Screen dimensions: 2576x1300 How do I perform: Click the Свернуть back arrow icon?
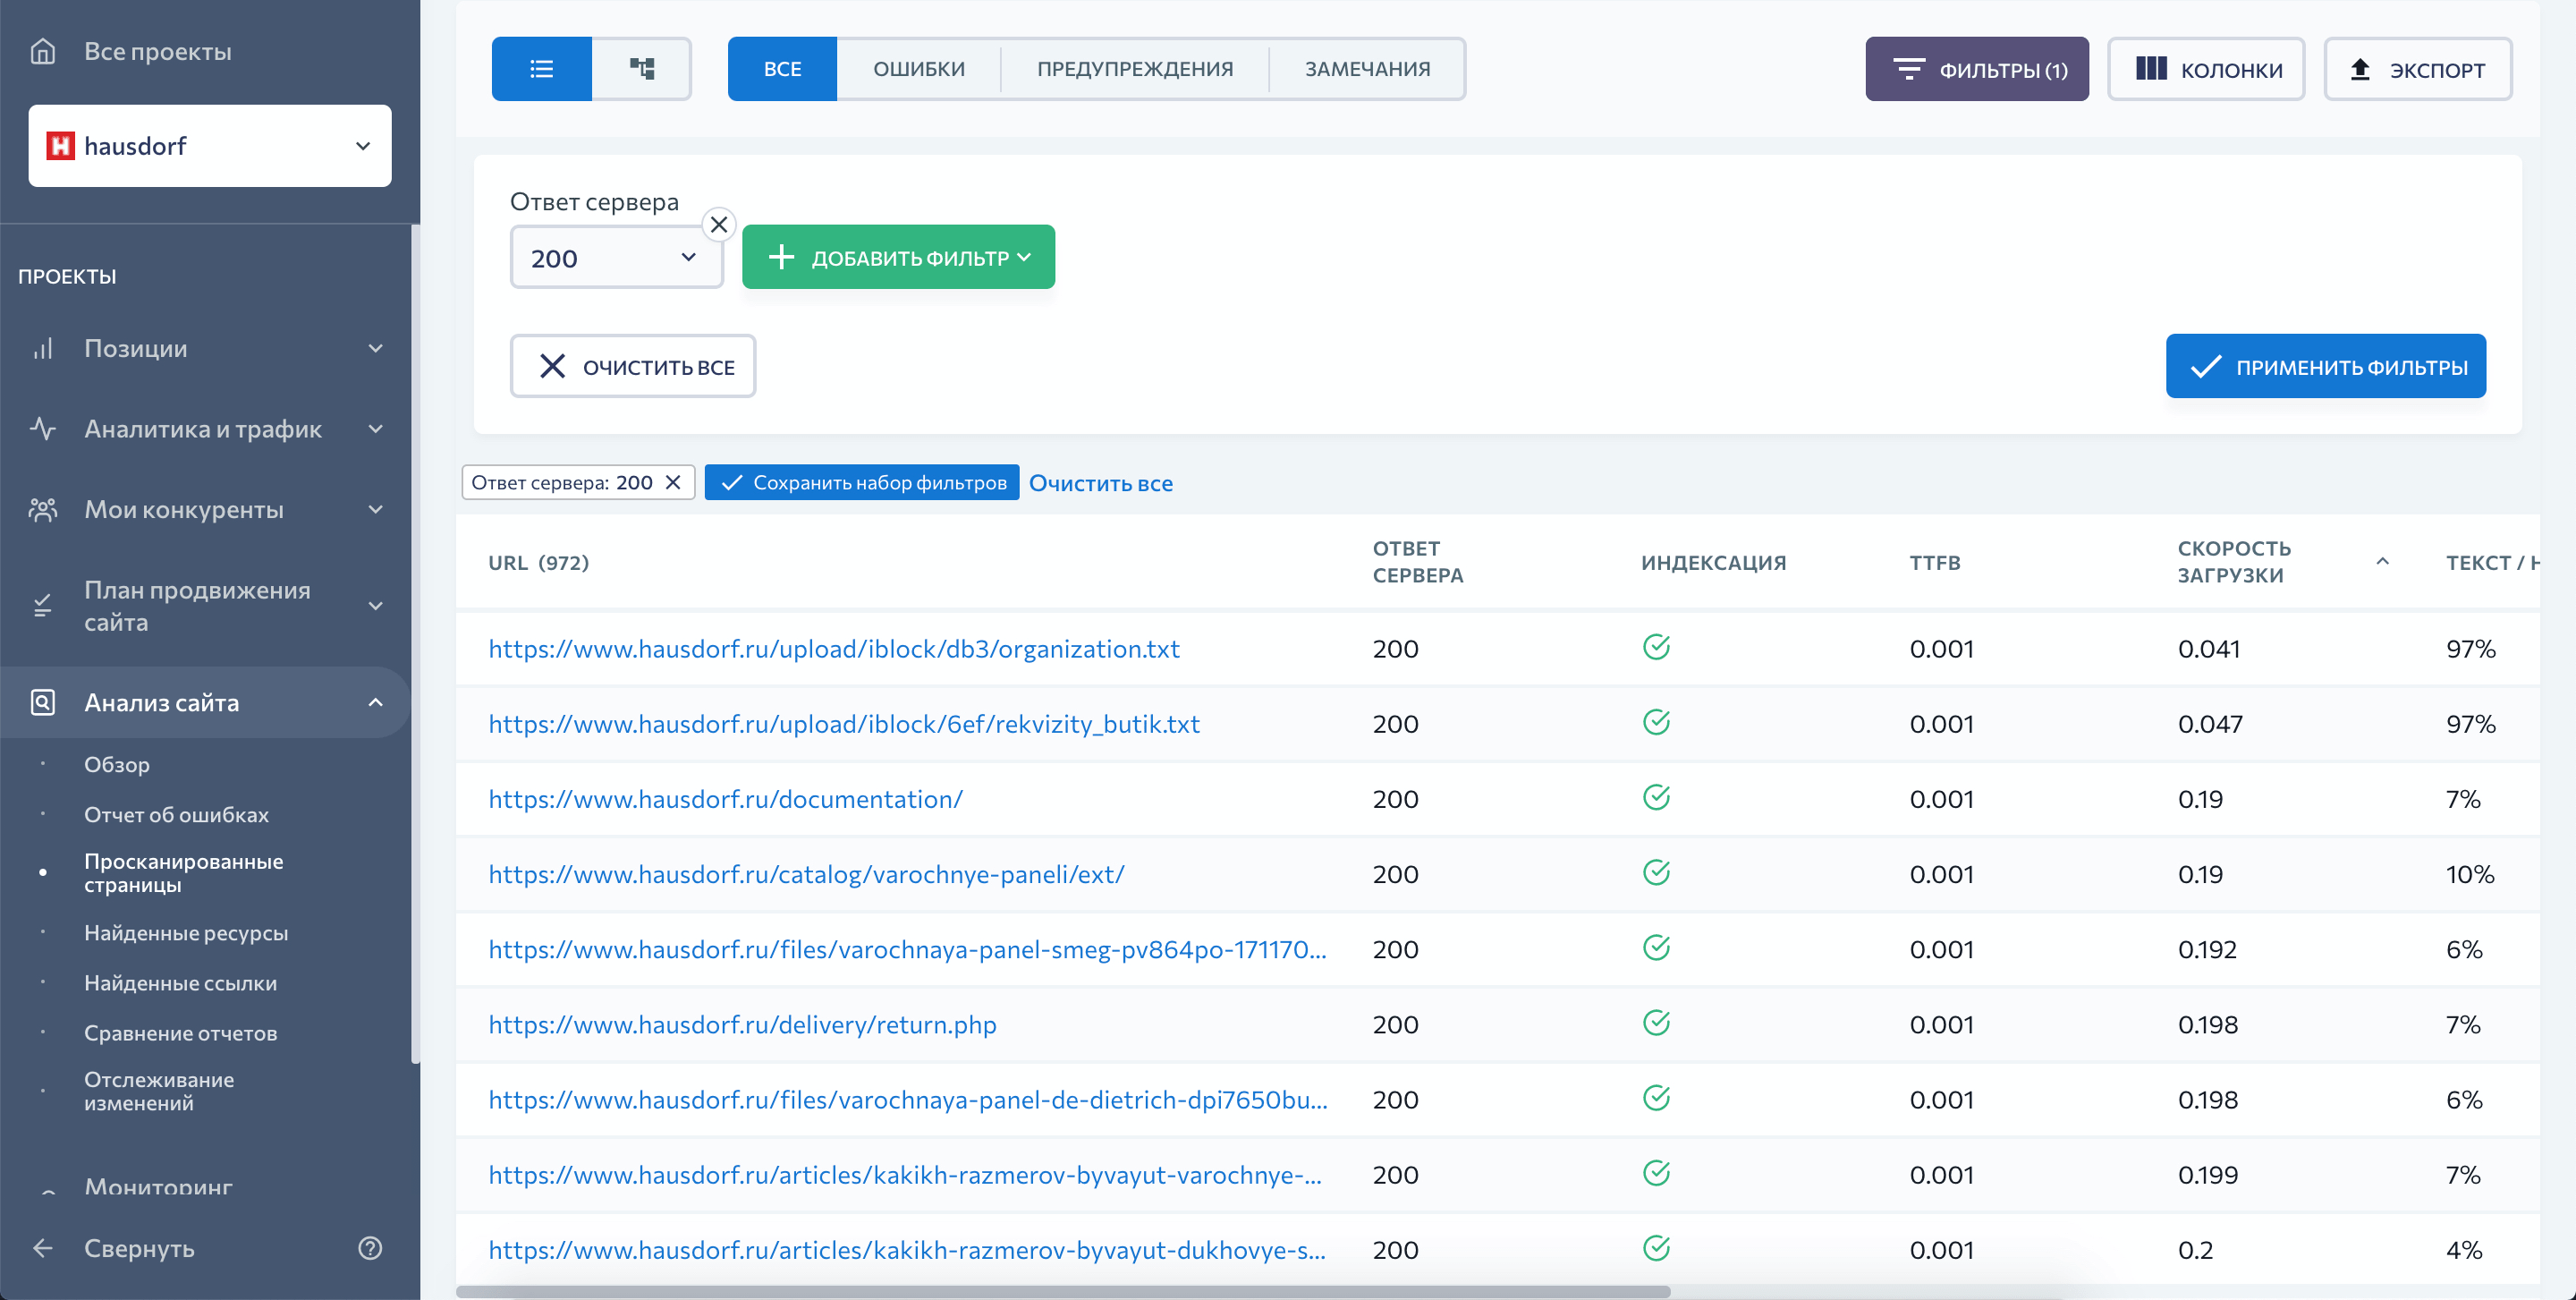(x=43, y=1248)
